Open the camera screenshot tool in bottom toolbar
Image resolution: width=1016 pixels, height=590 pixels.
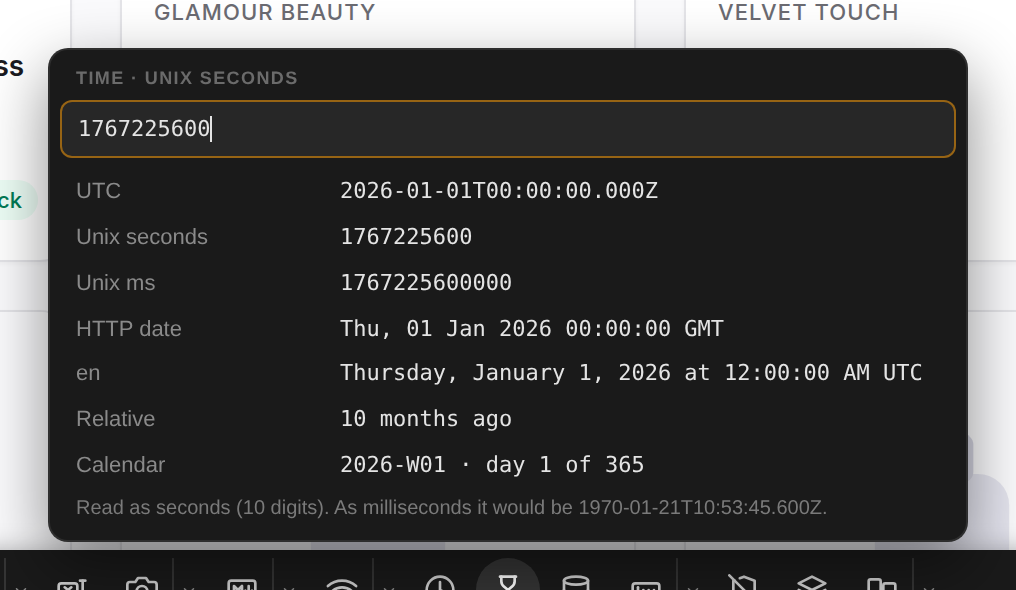142,582
